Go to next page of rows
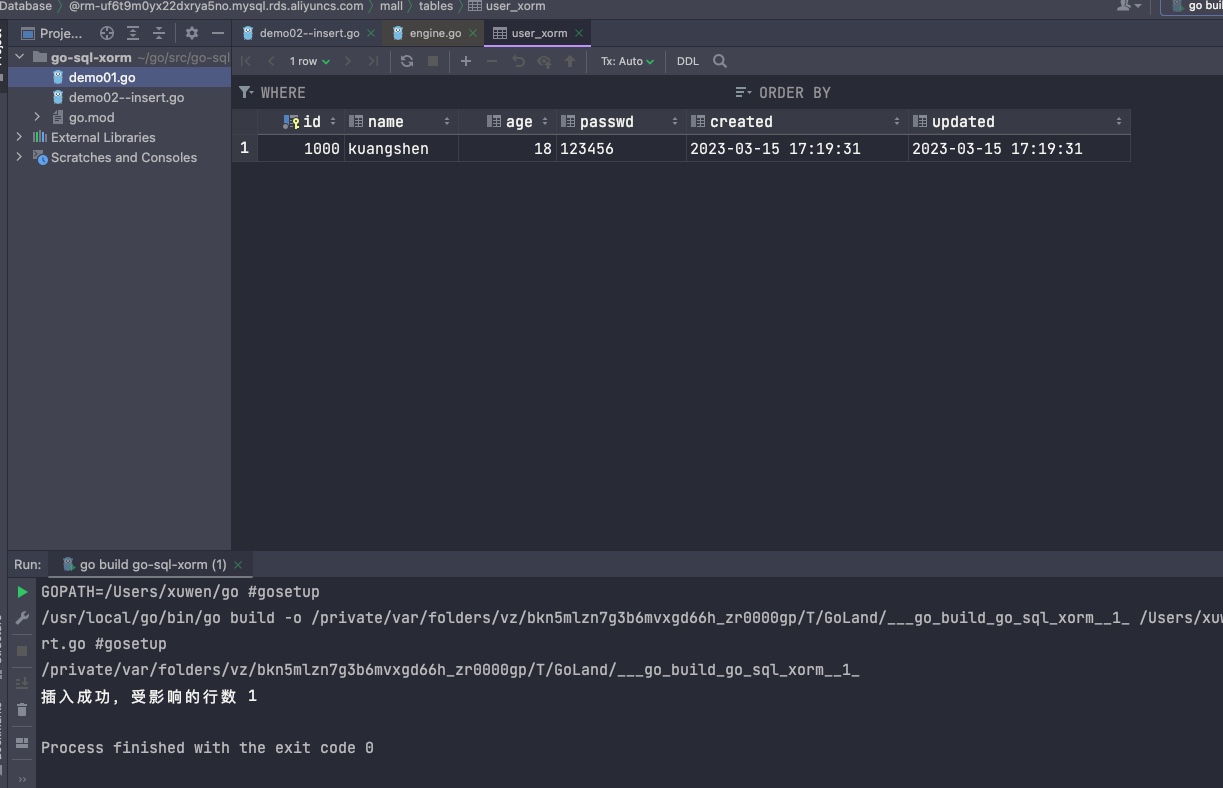This screenshot has width=1223, height=788. click(x=348, y=61)
